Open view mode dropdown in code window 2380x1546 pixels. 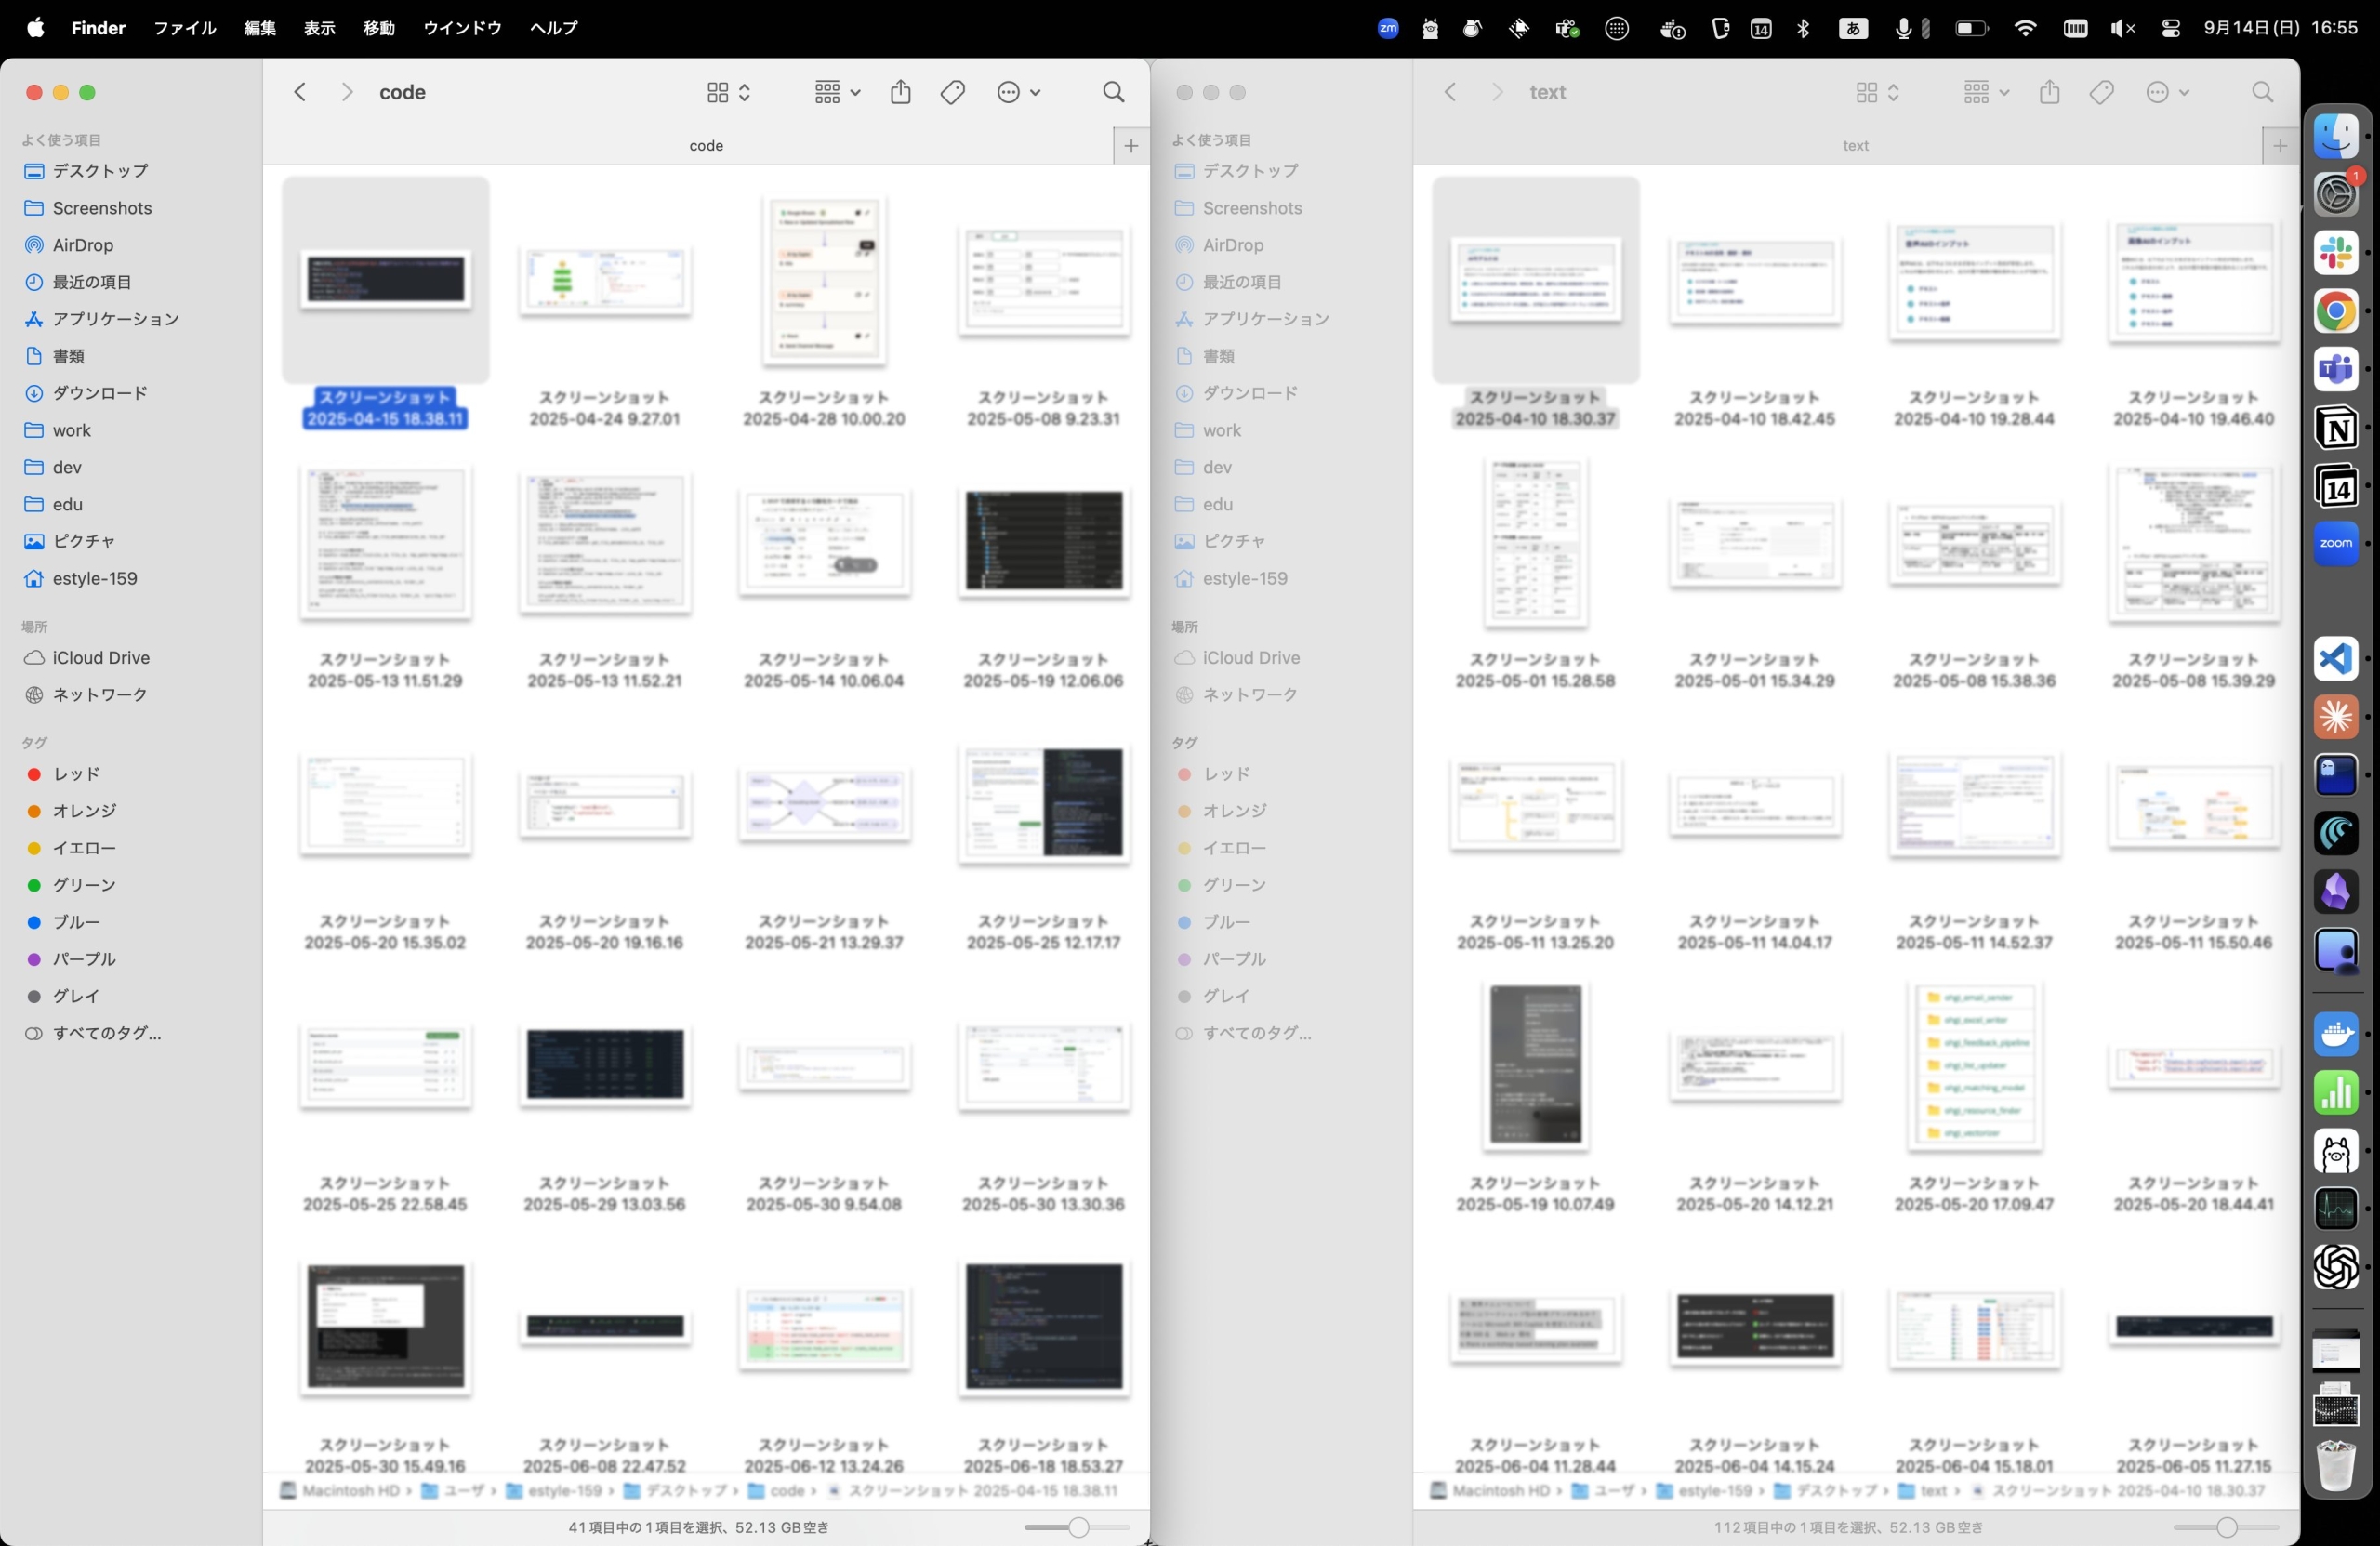[728, 92]
